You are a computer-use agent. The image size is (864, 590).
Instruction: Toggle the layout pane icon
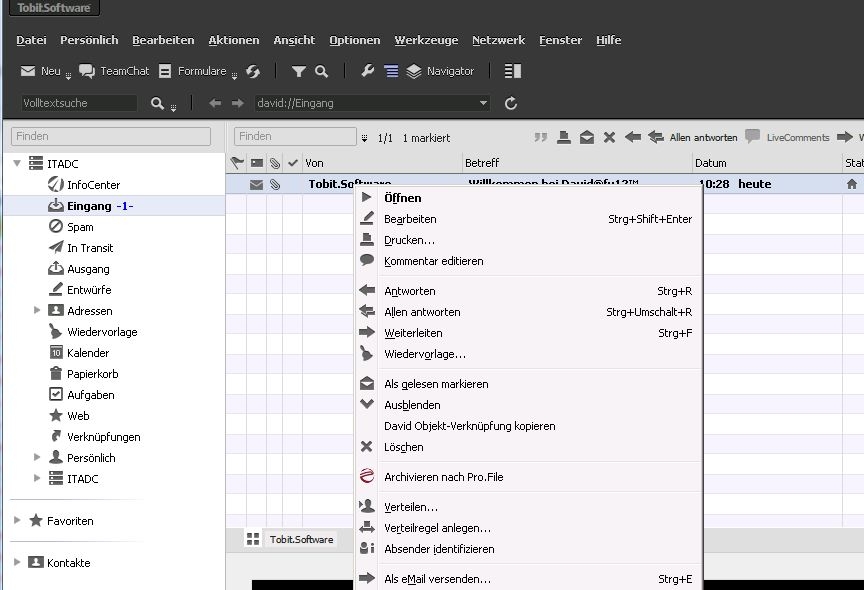tap(513, 71)
